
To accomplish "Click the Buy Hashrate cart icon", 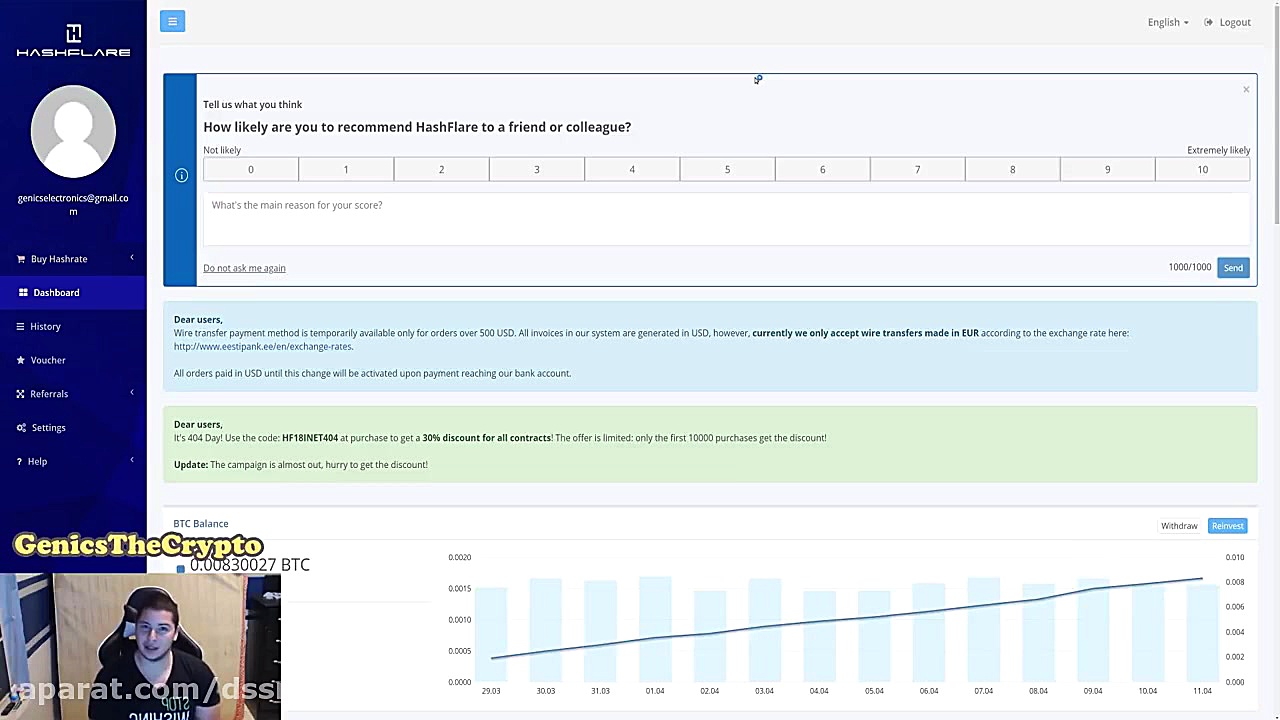I will 21,259.
